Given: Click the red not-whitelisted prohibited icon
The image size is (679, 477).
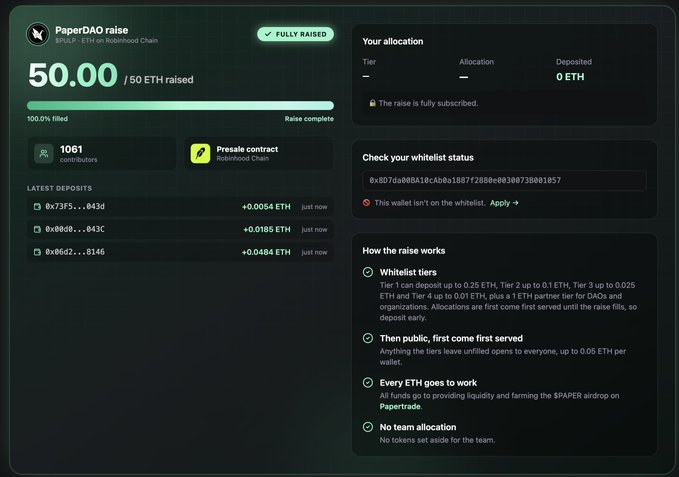Looking at the screenshot, I should click(366, 203).
